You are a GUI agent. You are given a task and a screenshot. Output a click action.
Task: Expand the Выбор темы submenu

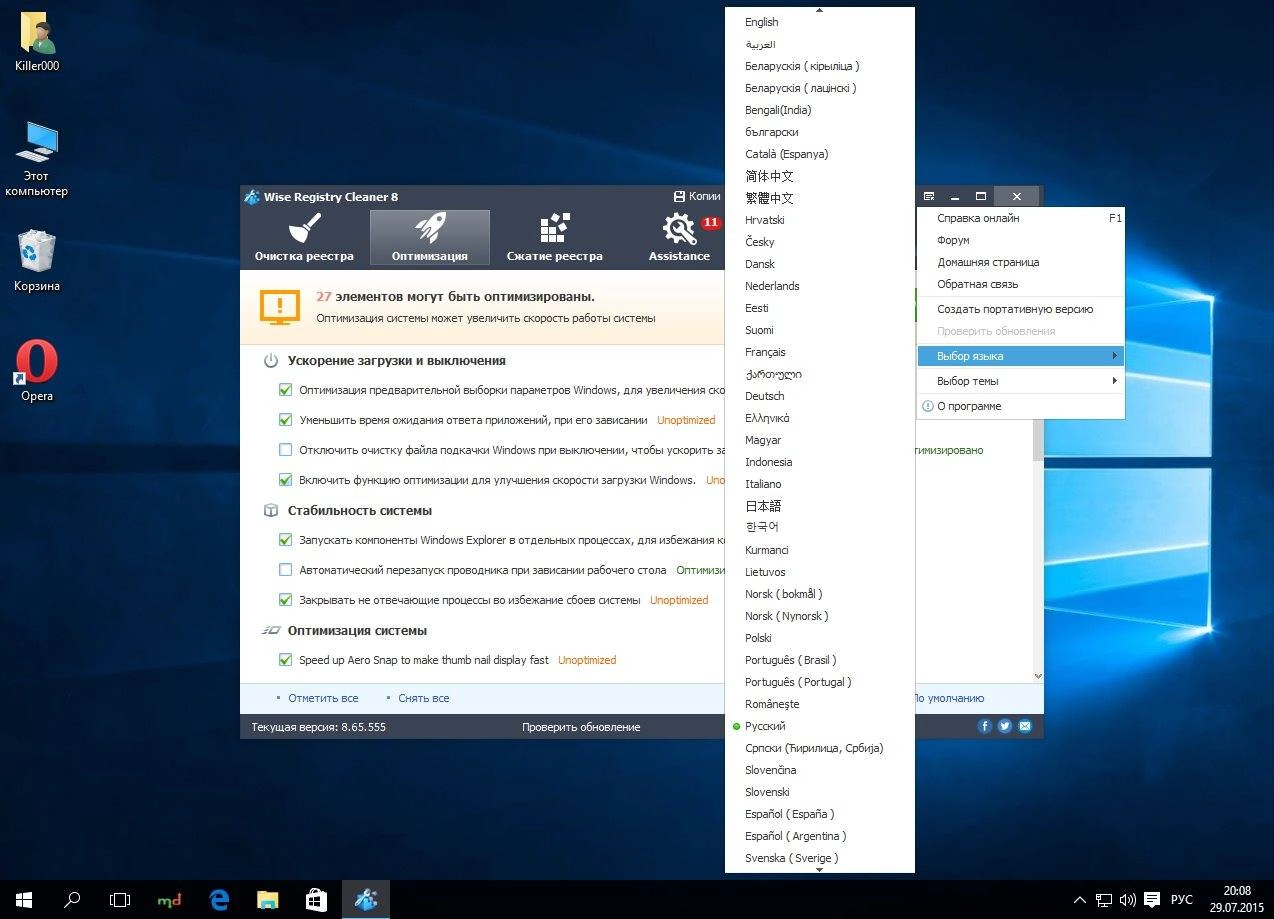click(x=1021, y=381)
